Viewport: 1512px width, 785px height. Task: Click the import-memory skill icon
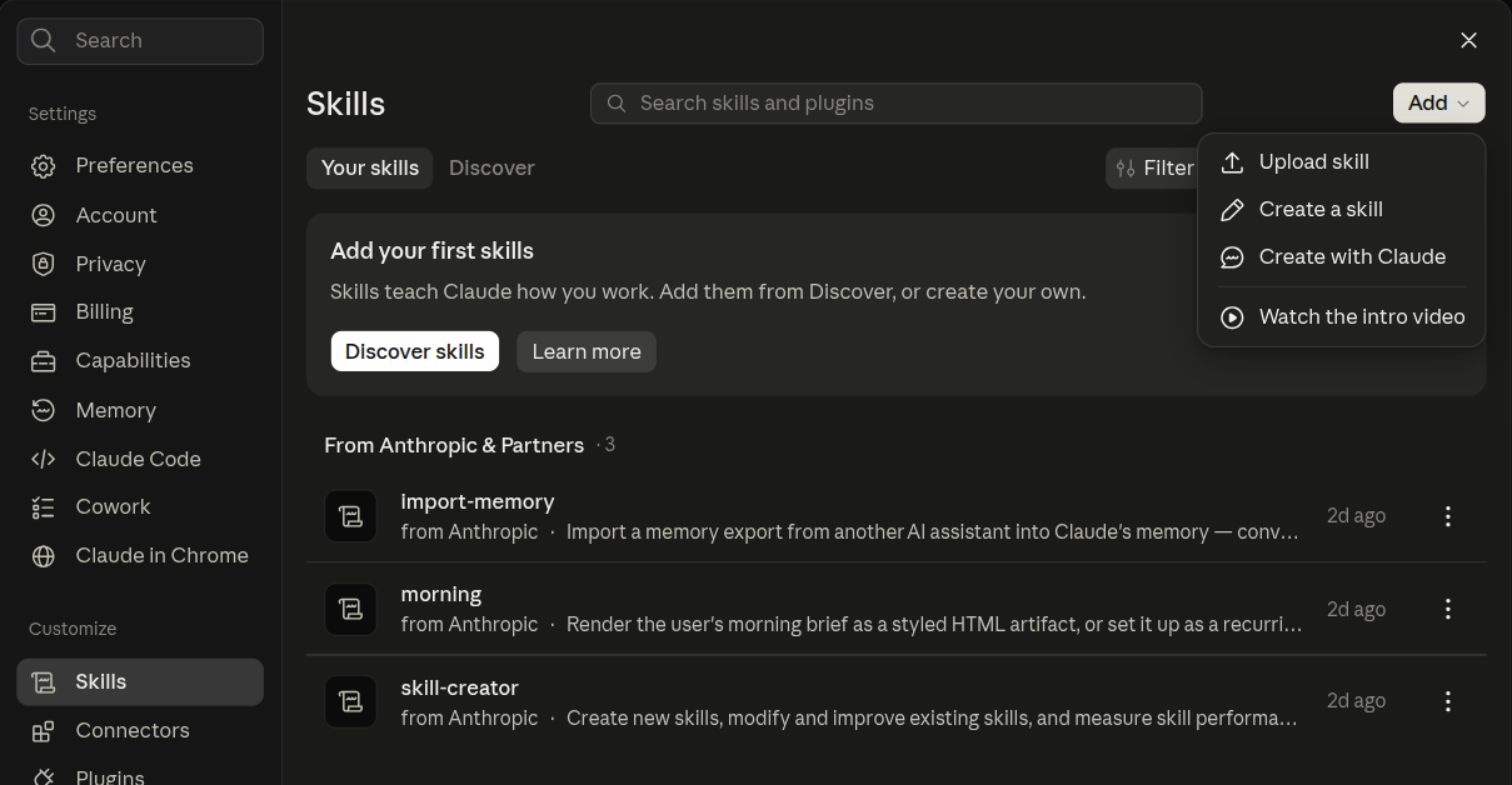(351, 516)
